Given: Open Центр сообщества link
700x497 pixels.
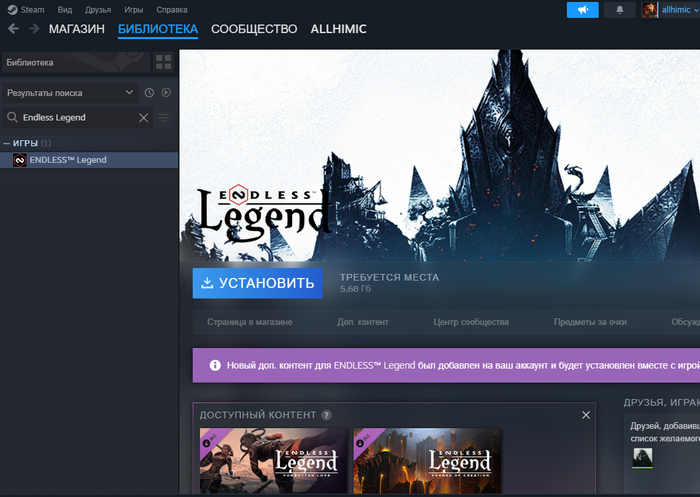Looking at the screenshot, I should [x=471, y=322].
